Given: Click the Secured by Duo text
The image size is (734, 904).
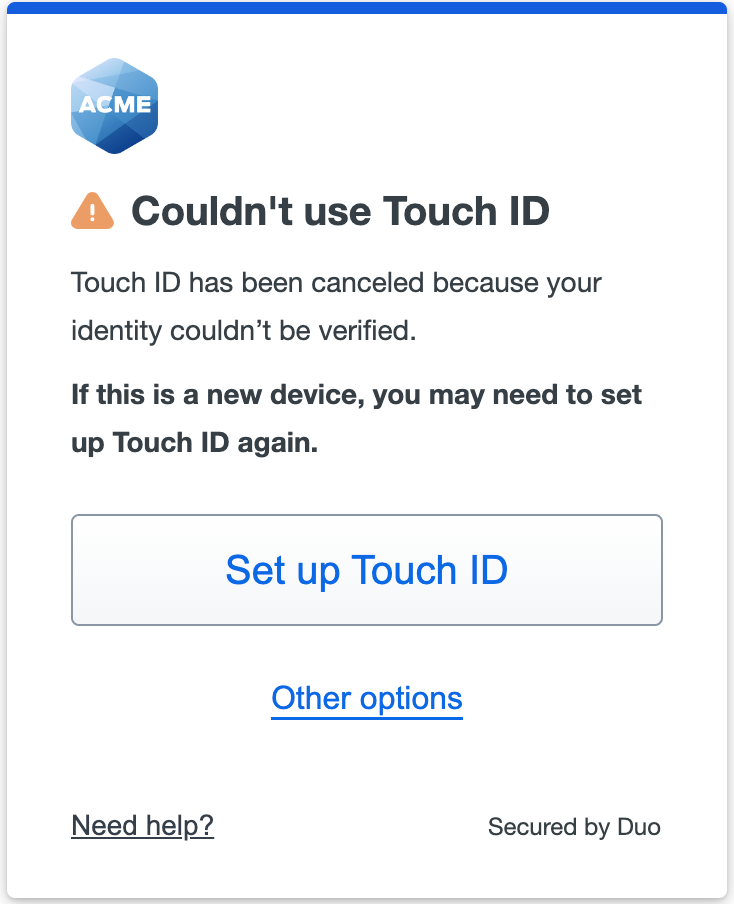Looking at the screenshot, I should tap(574, 827).
